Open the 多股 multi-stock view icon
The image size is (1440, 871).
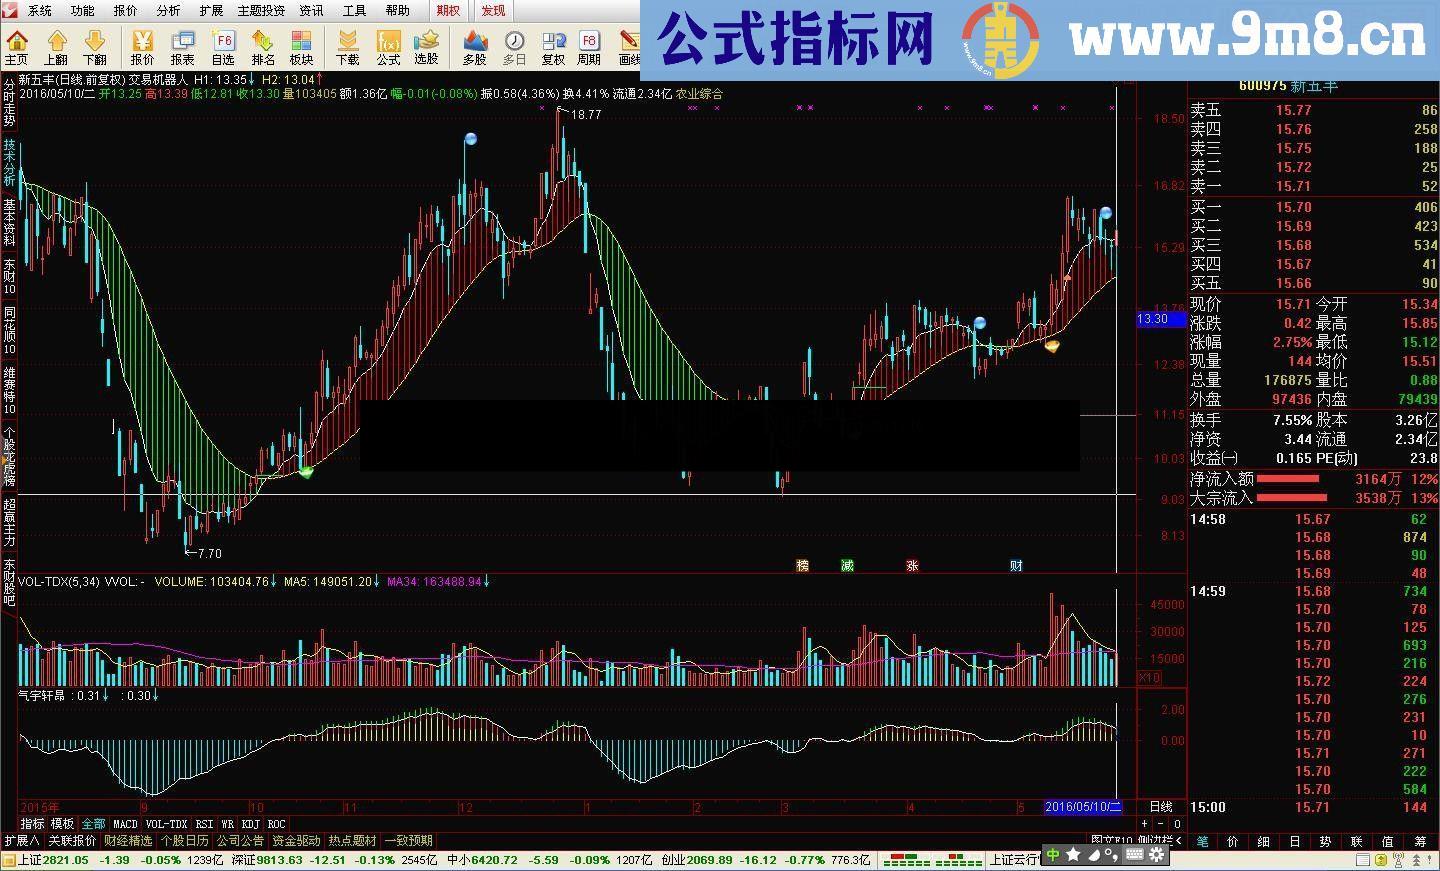tap(474, 44)
